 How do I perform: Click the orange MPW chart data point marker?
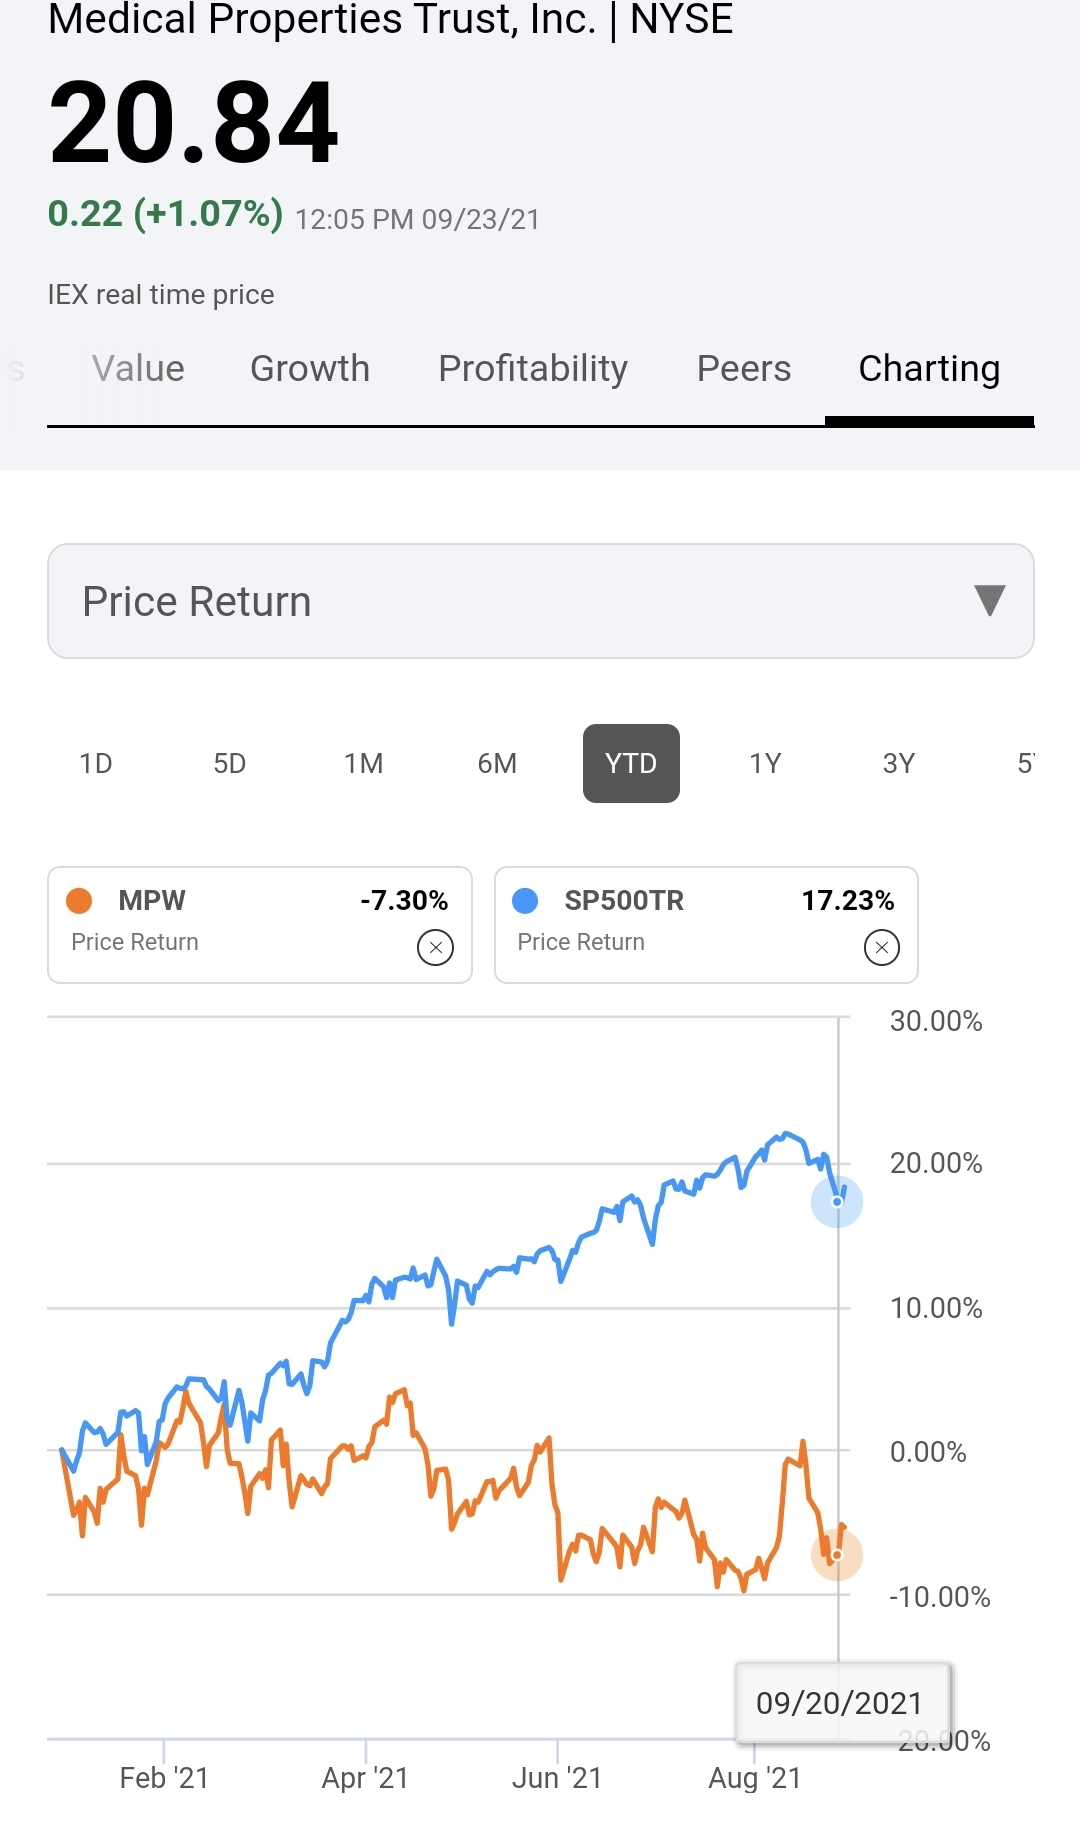(x=837, y=1555)
